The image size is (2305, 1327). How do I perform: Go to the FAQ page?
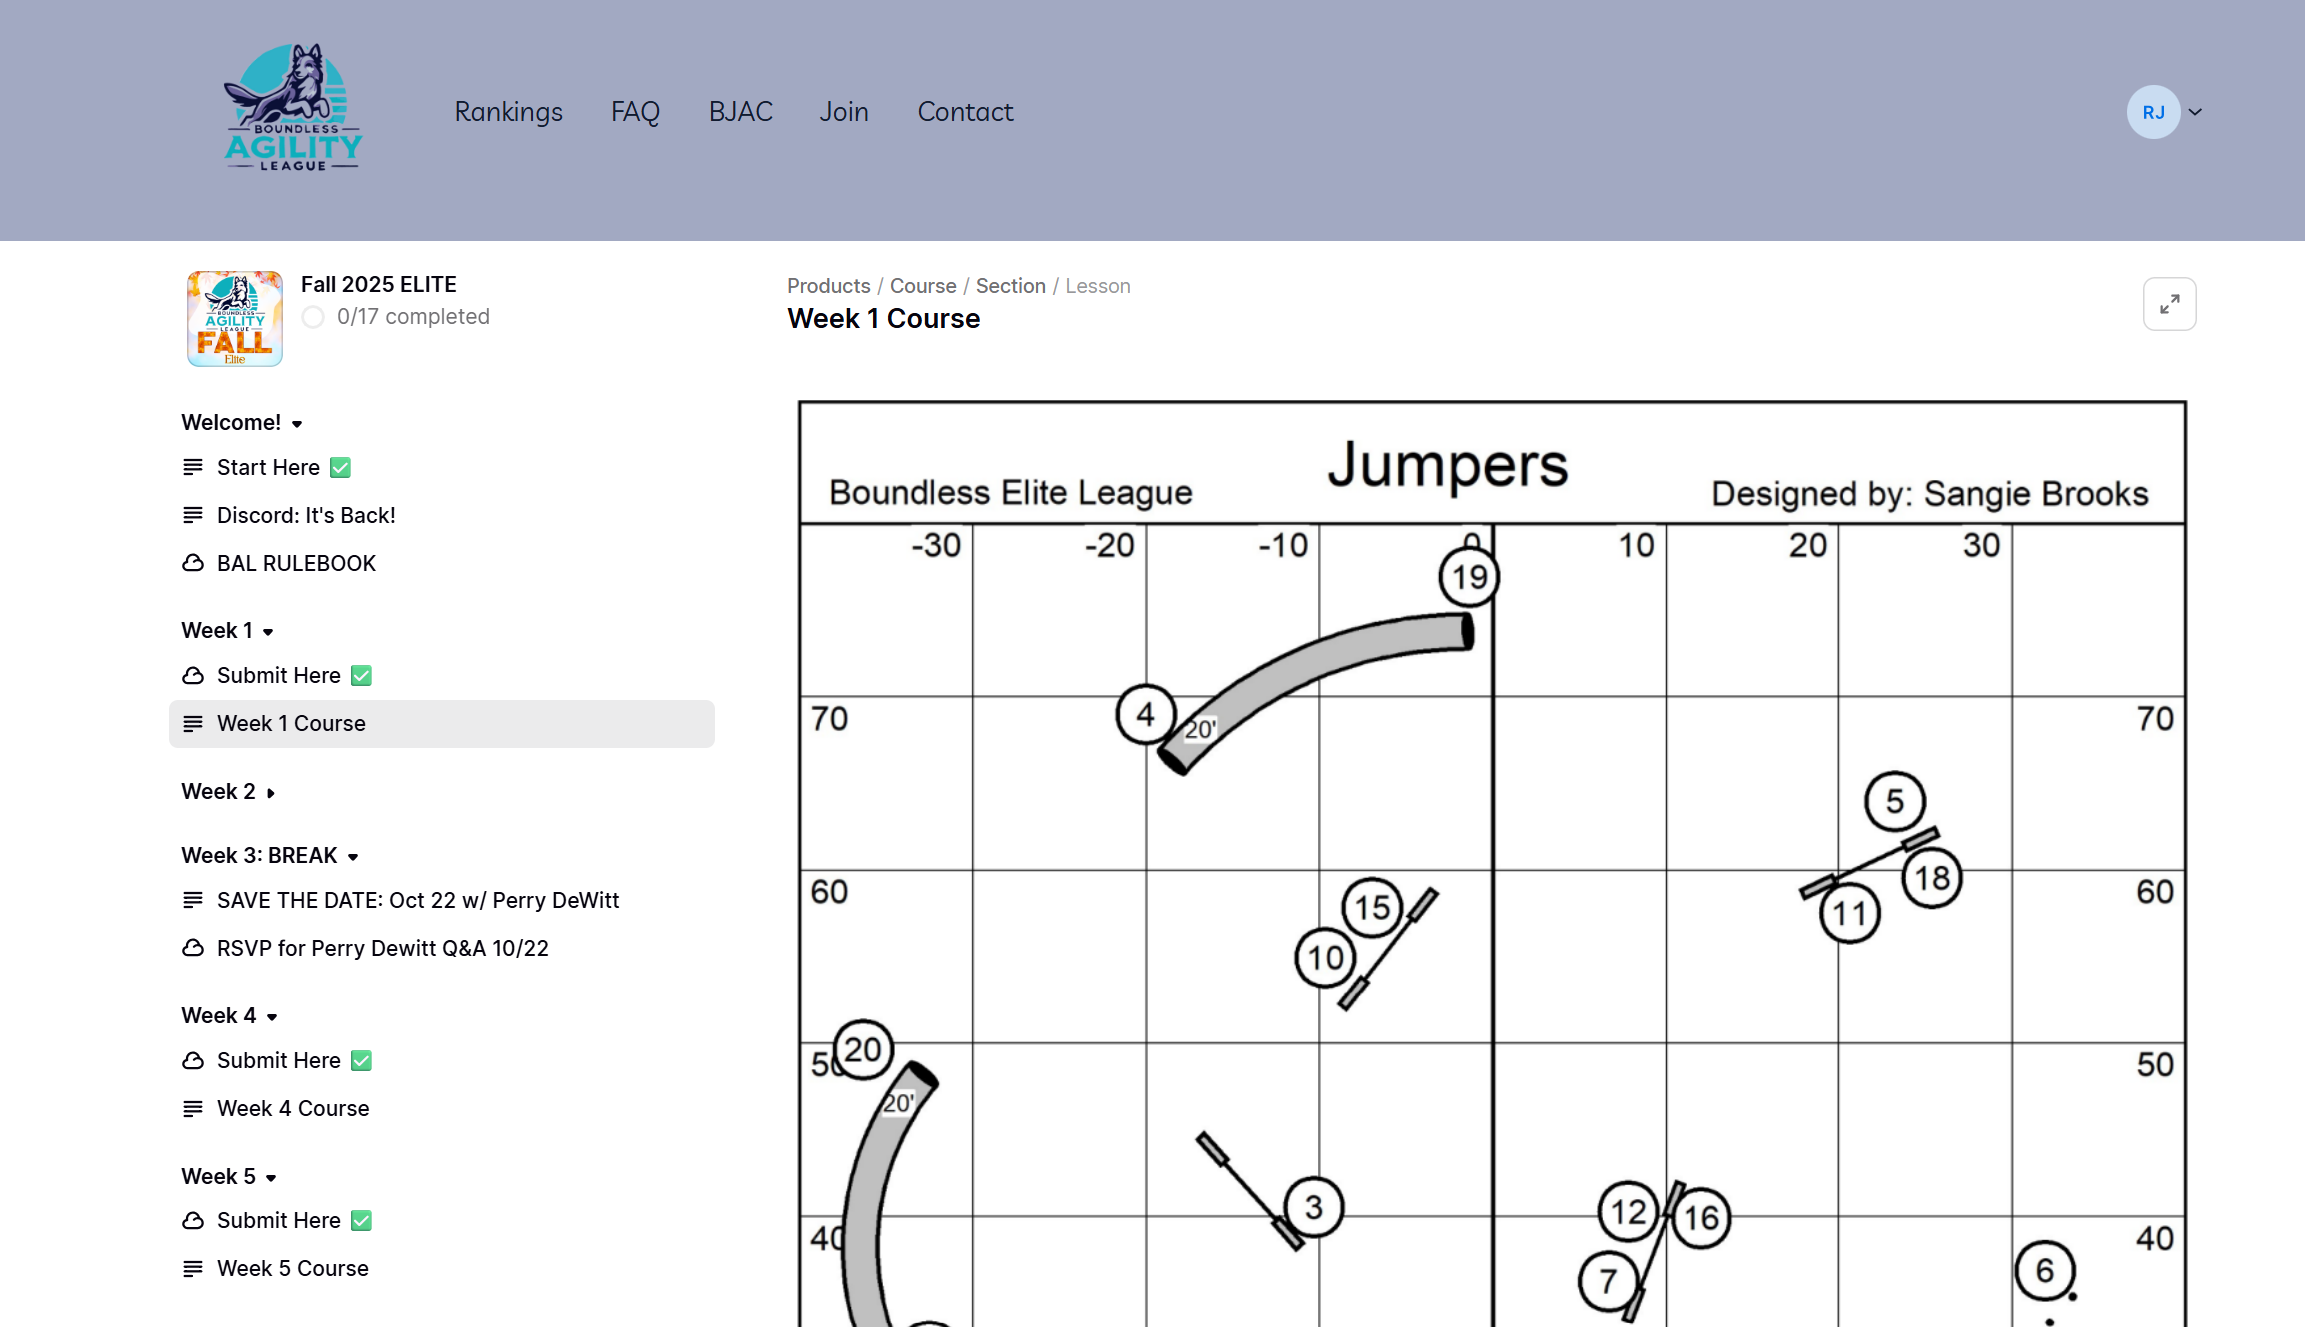[635, 112]
